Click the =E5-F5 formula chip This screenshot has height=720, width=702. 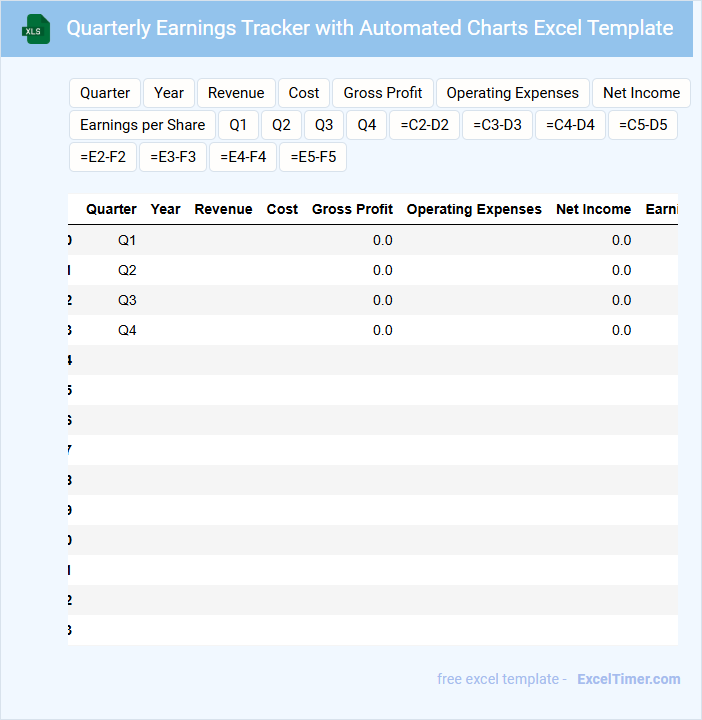tap(313, 157)
